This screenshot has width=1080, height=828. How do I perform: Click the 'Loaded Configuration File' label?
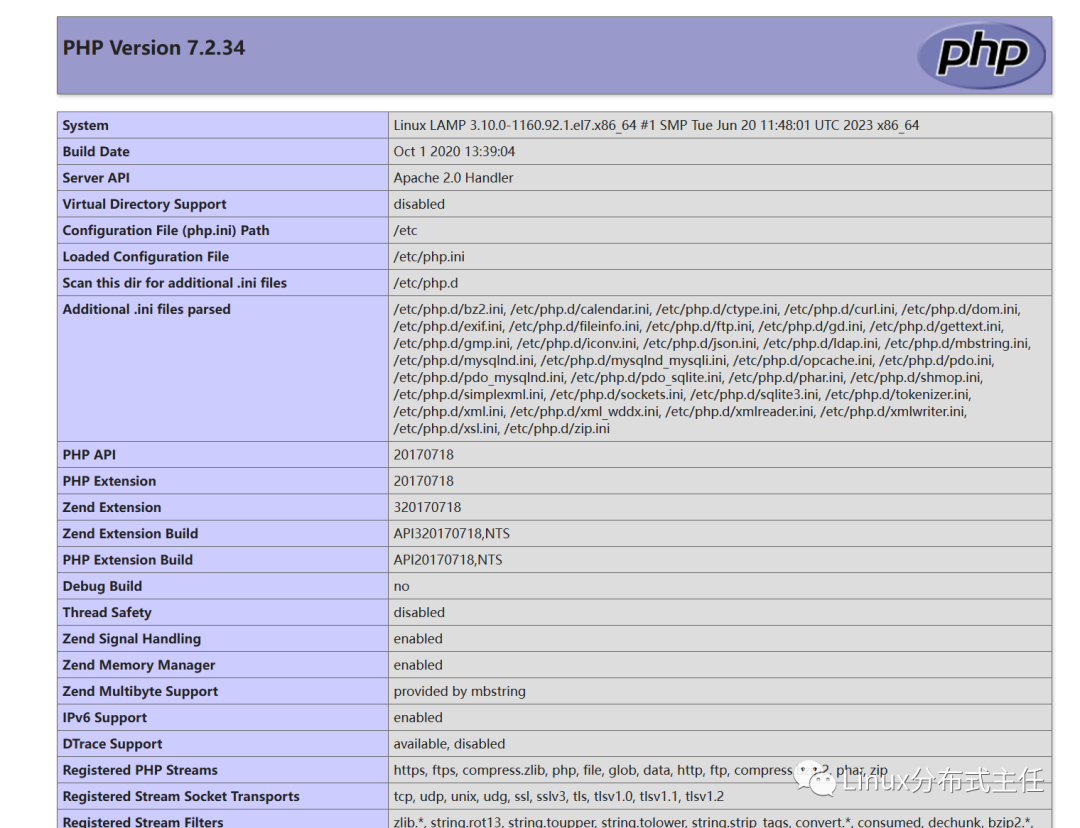pos(145,256)
